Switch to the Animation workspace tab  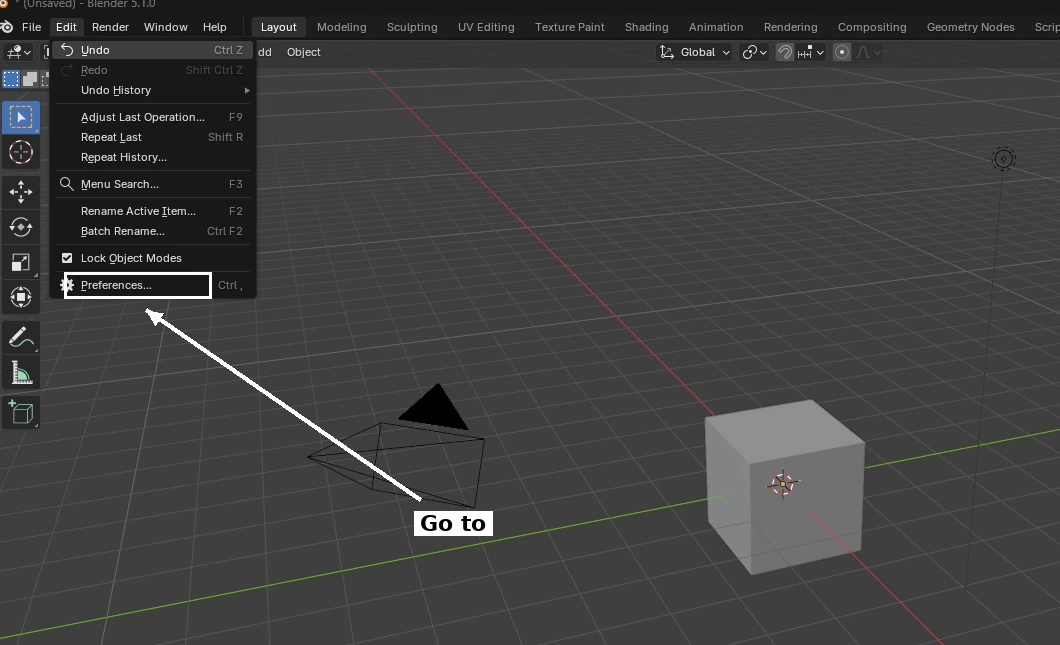[716, 27]
